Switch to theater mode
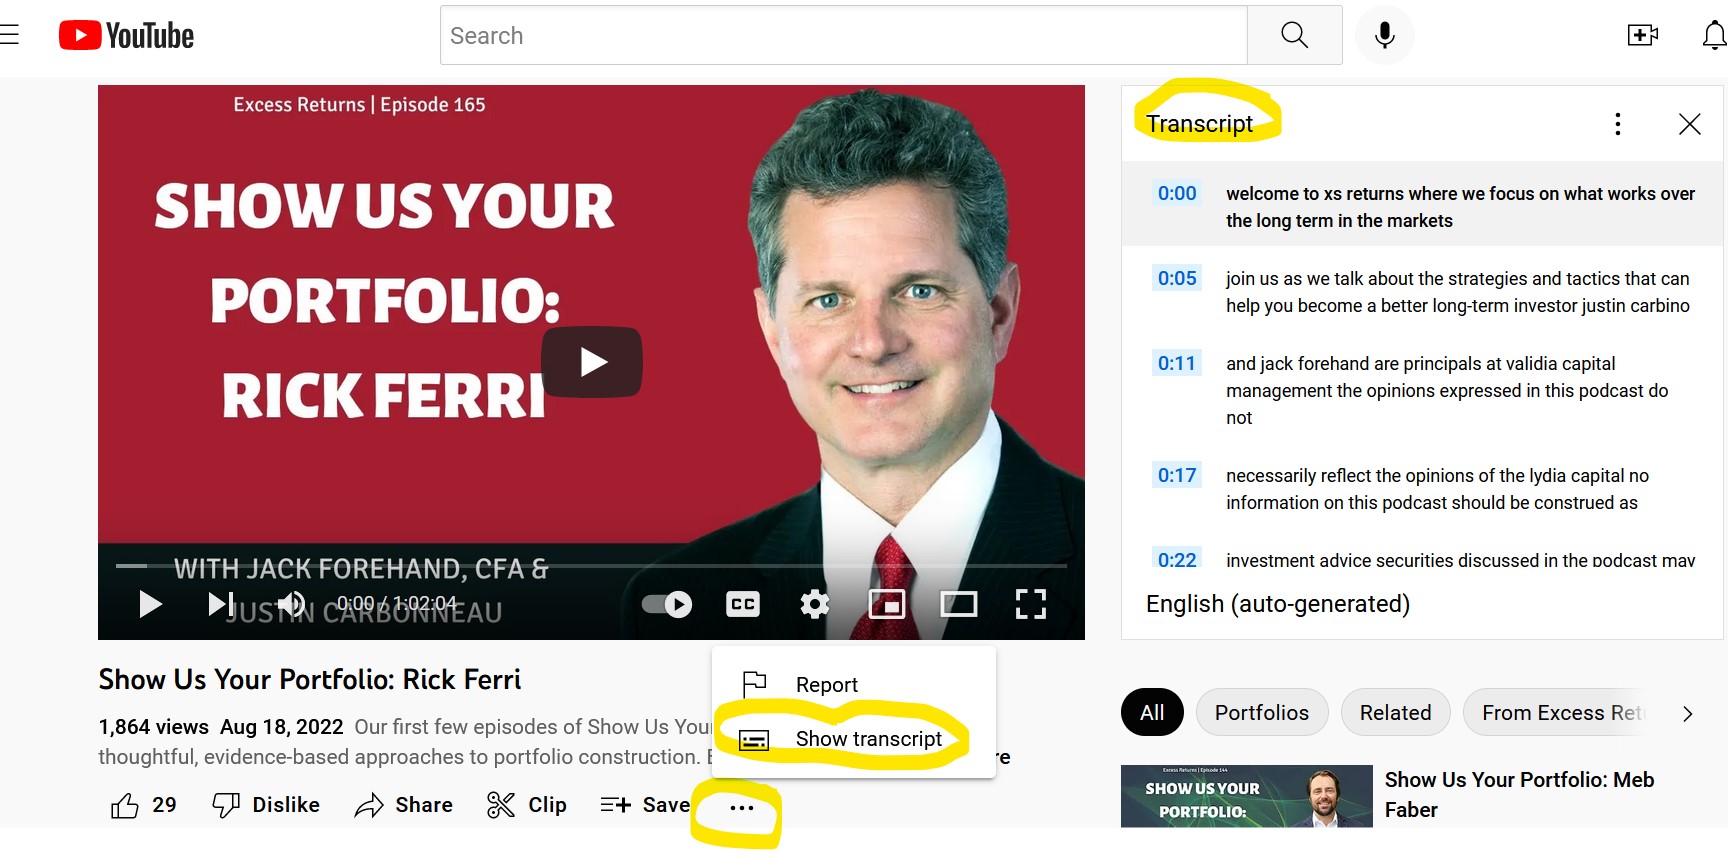Viewport: 1728px width, 851px height. point(959,604)
